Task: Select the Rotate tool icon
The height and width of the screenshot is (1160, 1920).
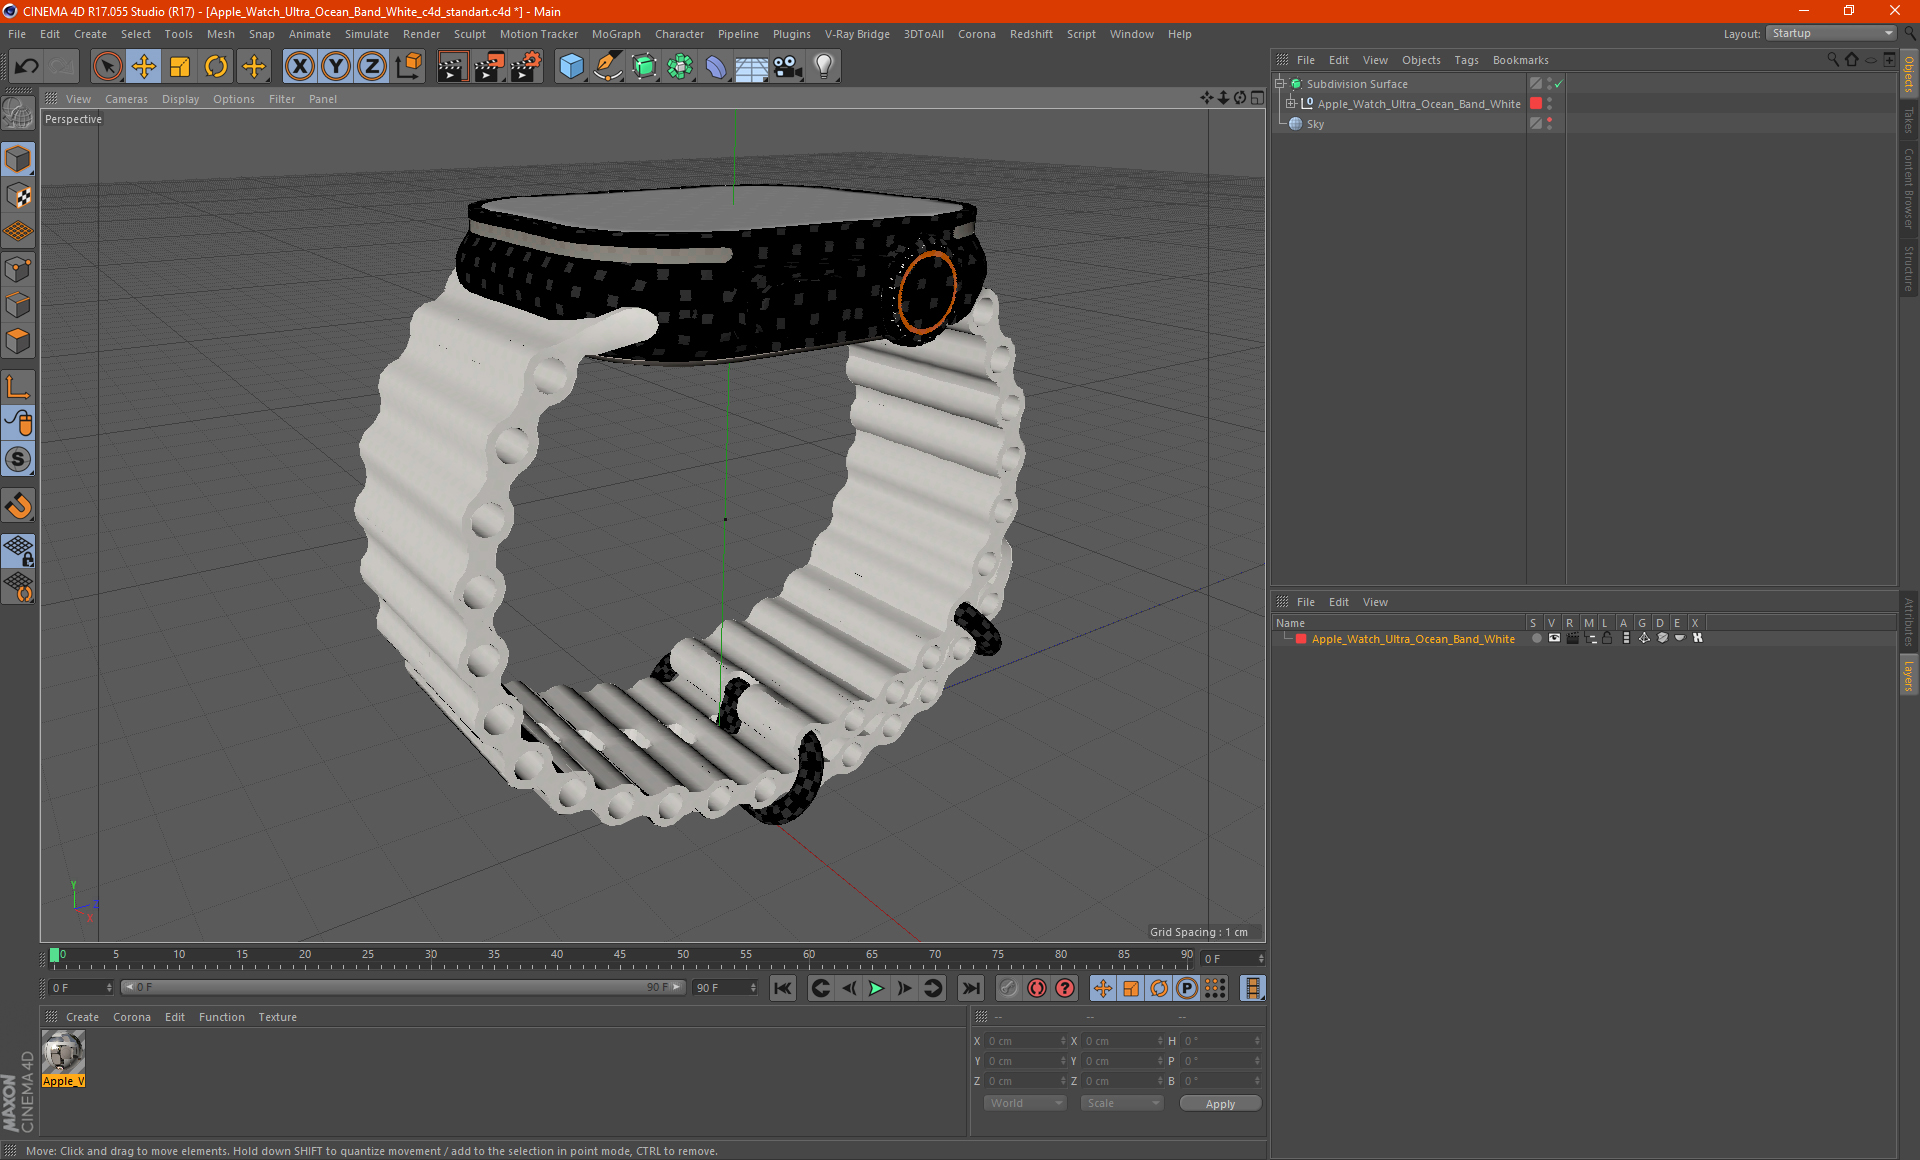Action: [x=216, y=67]
